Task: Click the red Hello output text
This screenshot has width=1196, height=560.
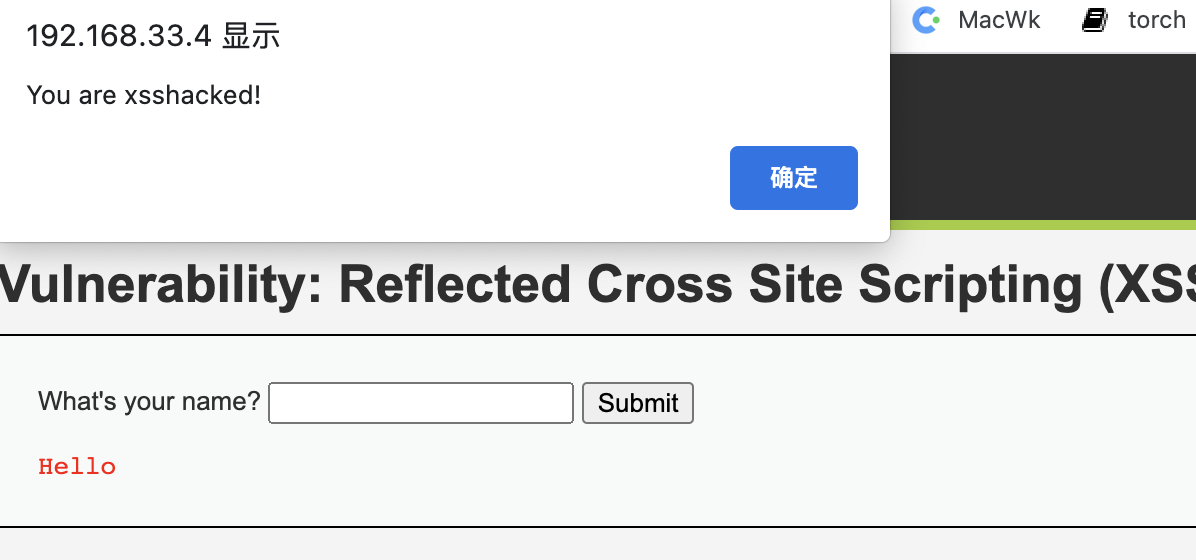Action: pyautogui.click(x=77, y=466)
